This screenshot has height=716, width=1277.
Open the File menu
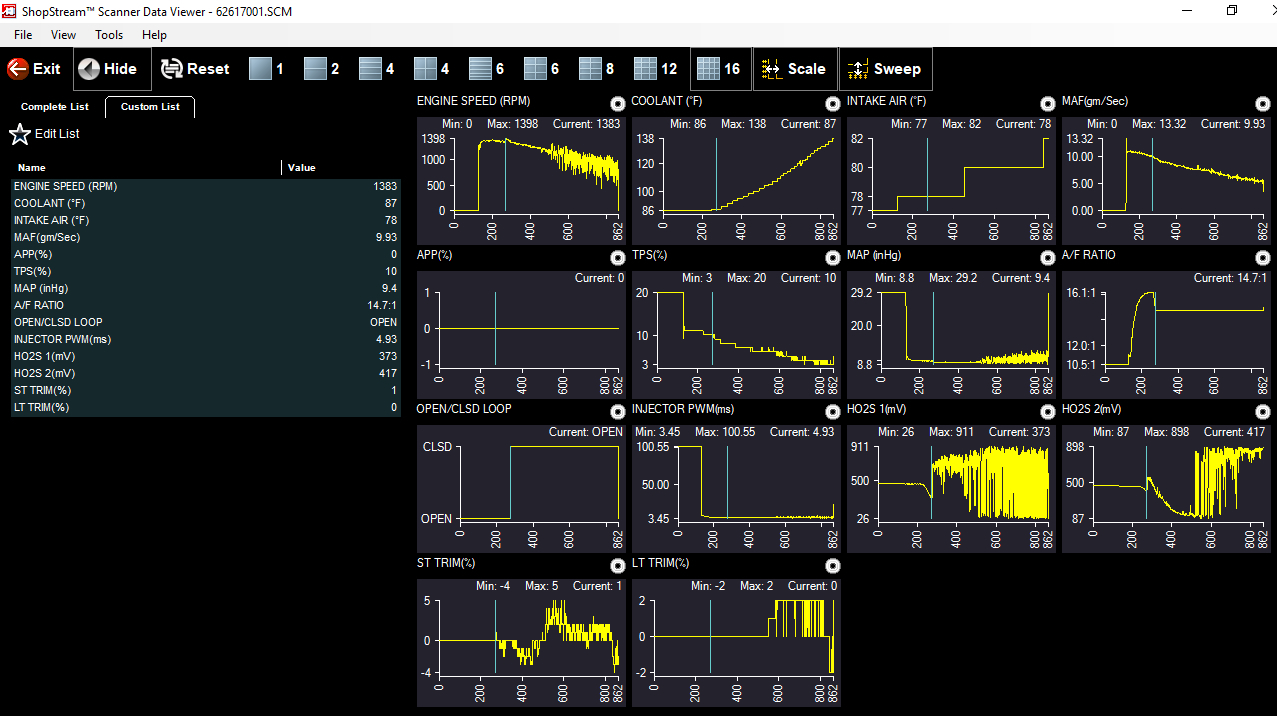coord(23,35)
